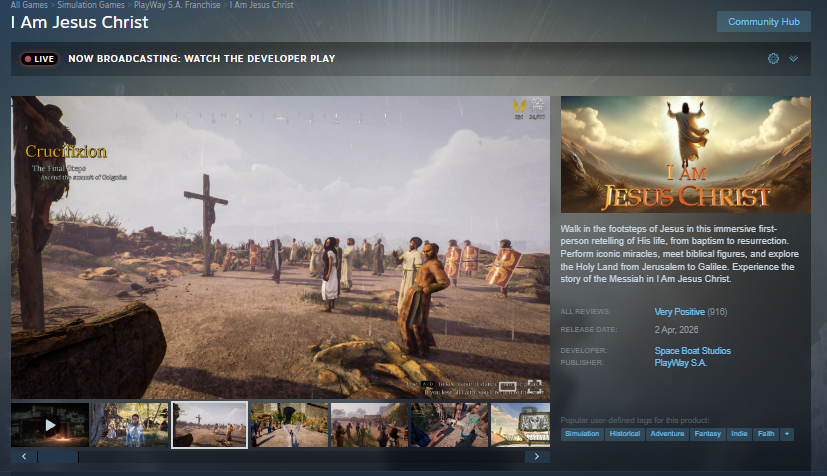Open the Community Hub
The image size is (827, 476).
click(764, 22)
